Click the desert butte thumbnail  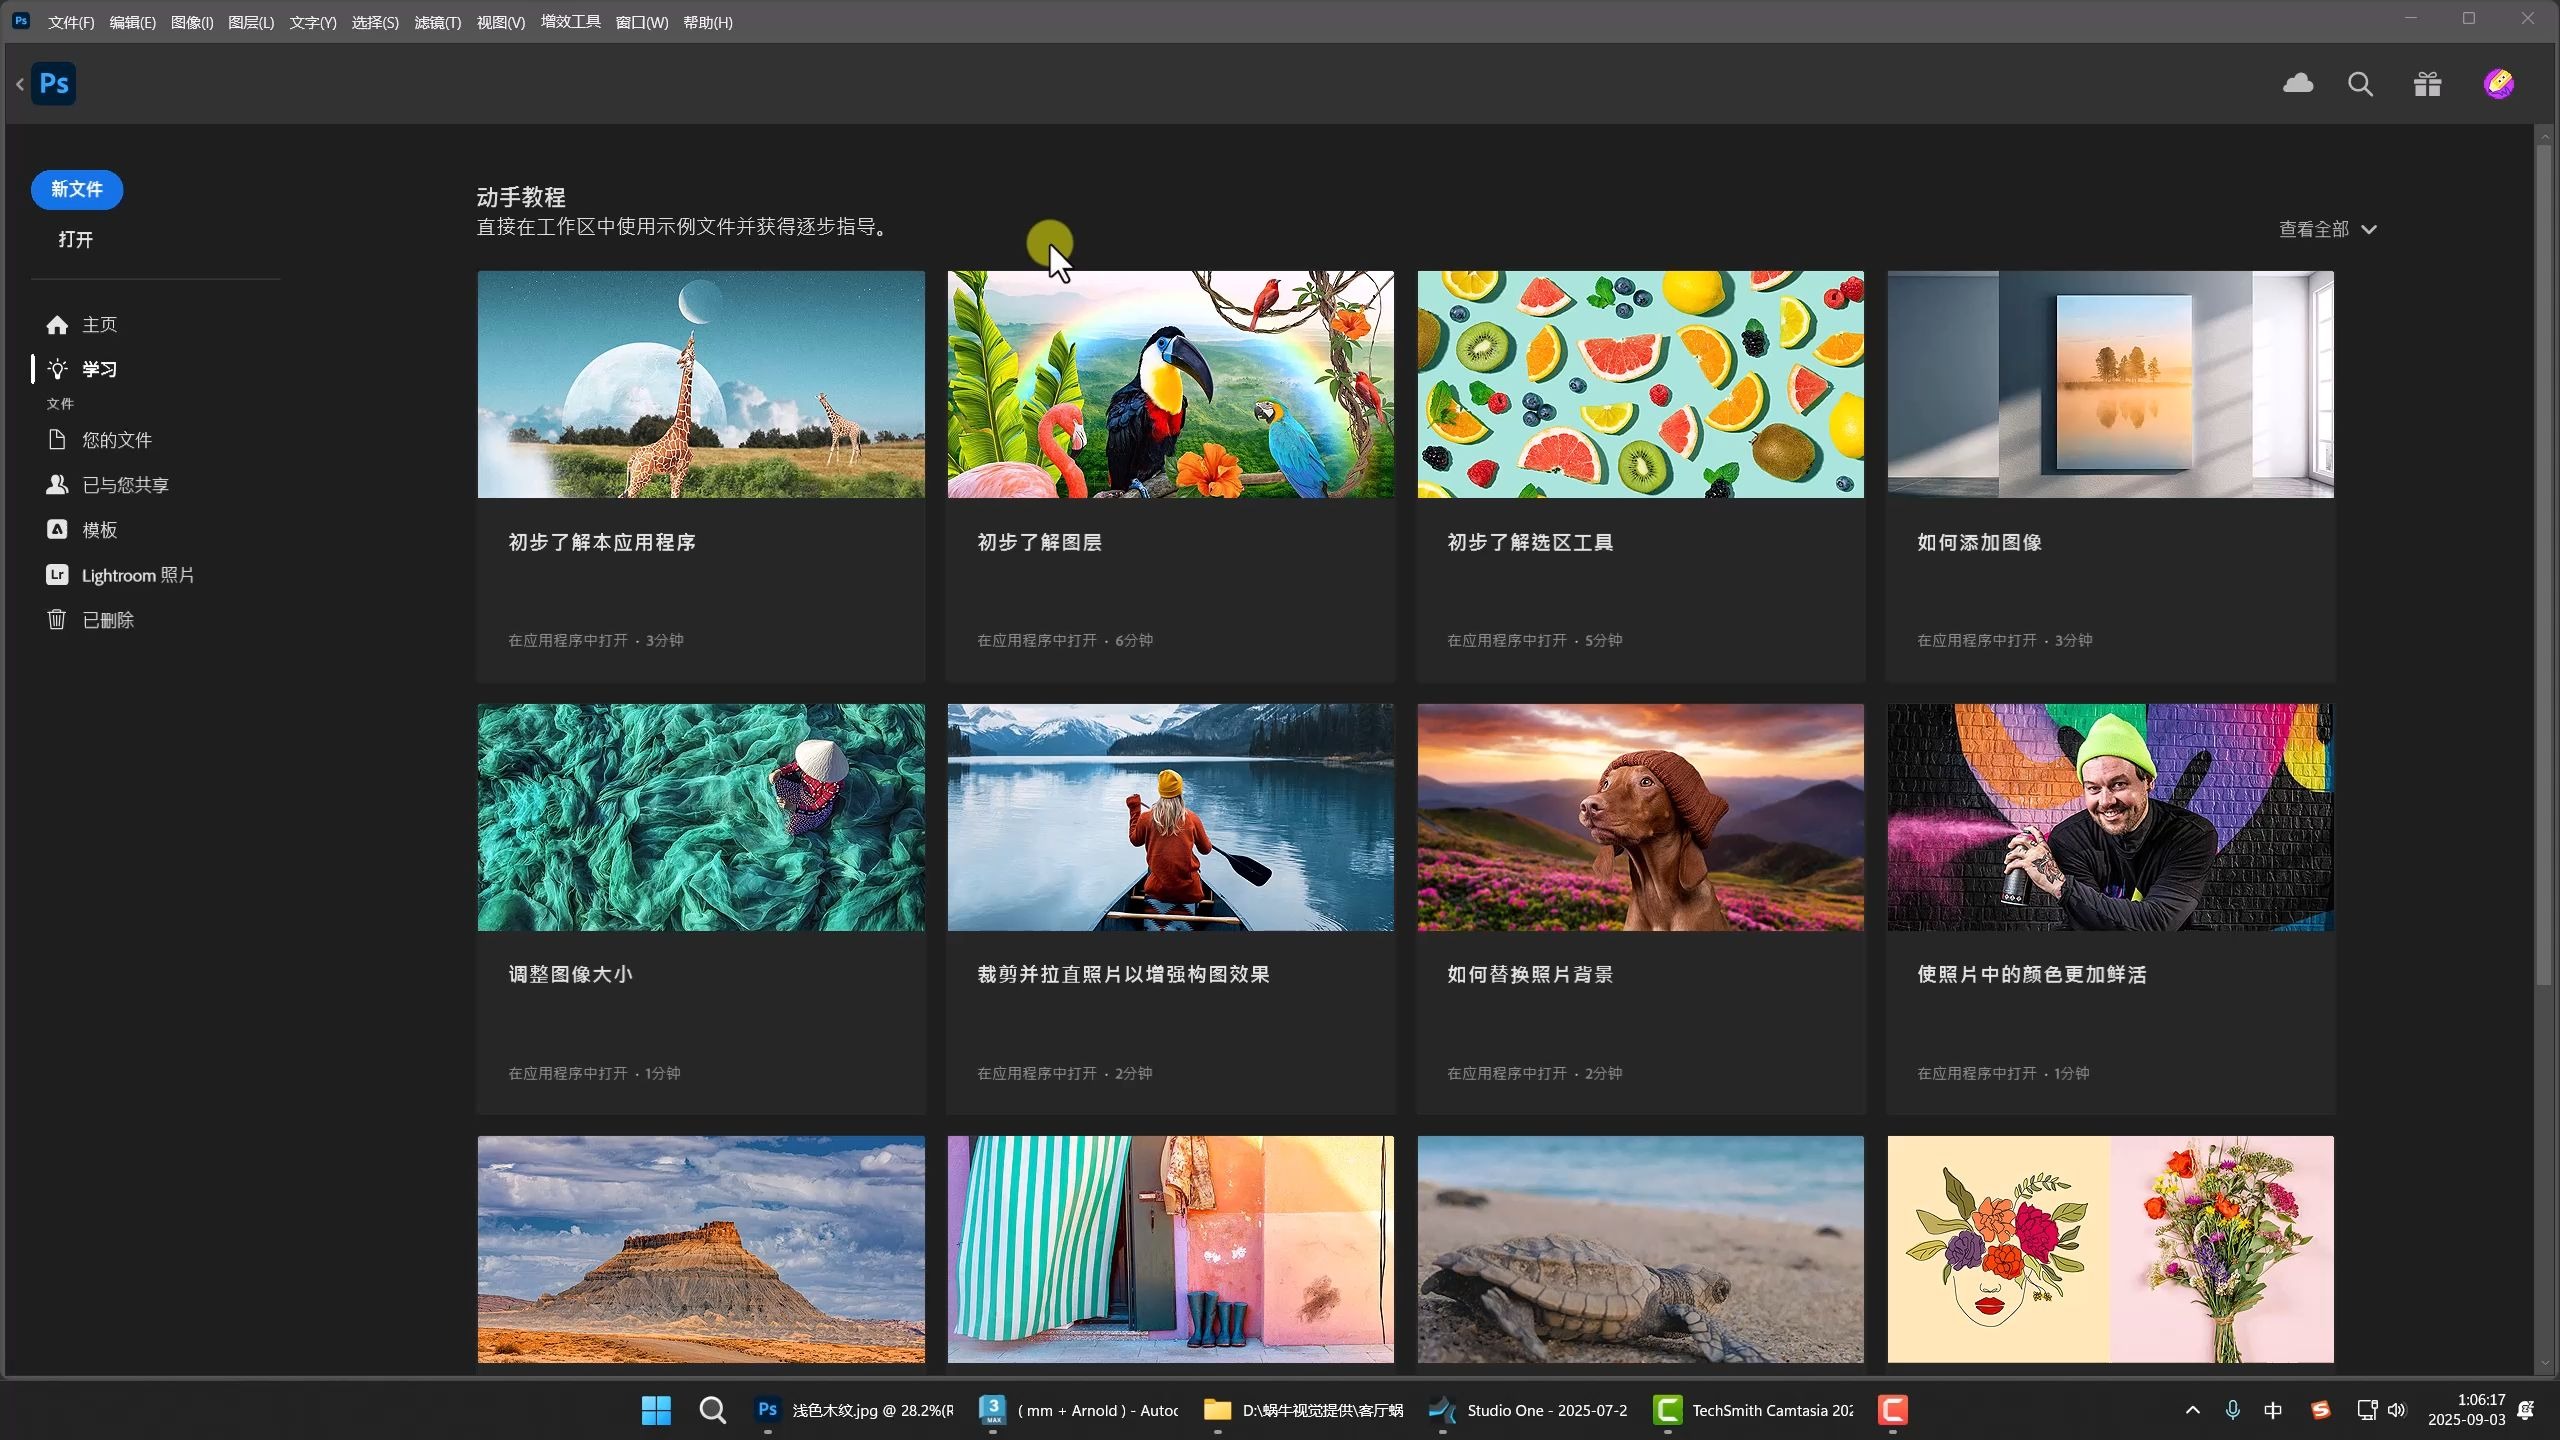[x=701, y=1249]
